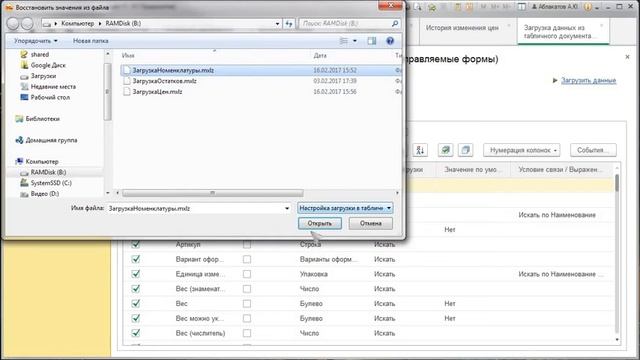The width and height of the screenshot is (640, 360).
Task: Click the sort A-Z icon above the table
Action: click(x=420, y=150)
